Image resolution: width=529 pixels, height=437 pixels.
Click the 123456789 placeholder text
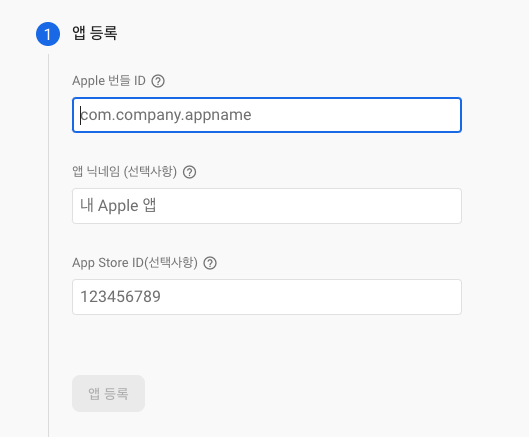(120, 297)
